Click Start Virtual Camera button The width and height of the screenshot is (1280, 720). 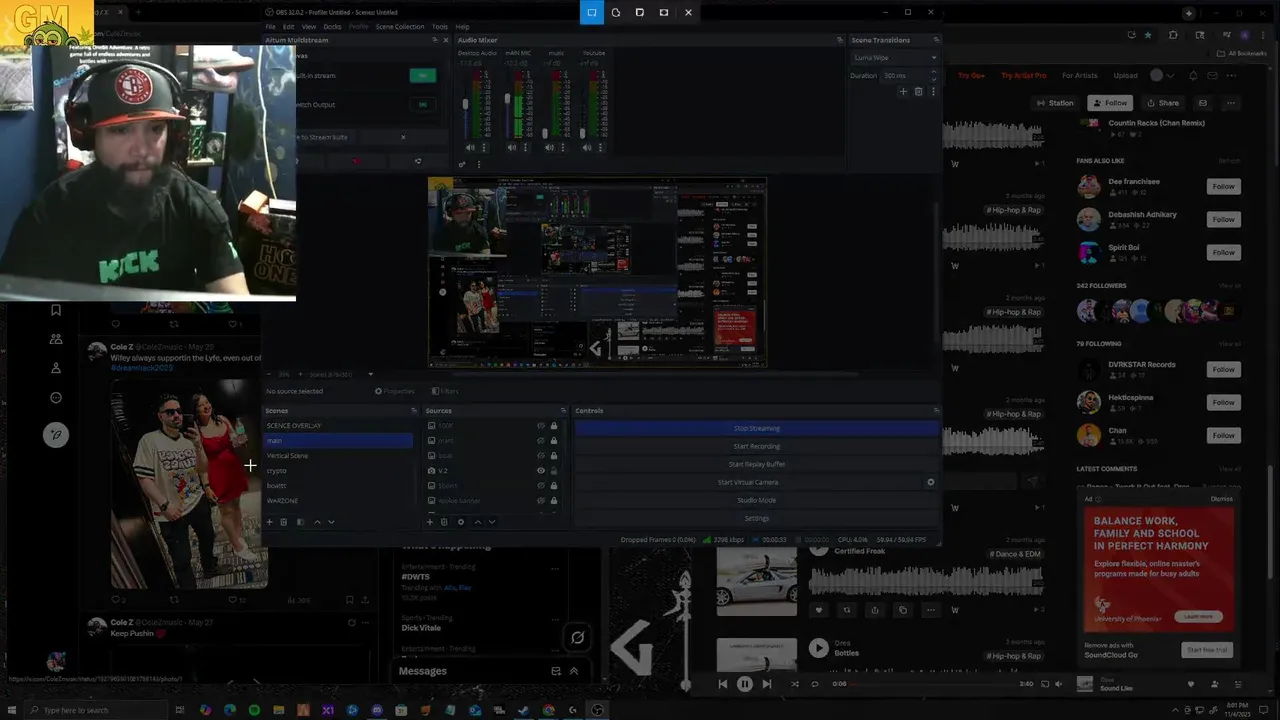tap(748, 482)
